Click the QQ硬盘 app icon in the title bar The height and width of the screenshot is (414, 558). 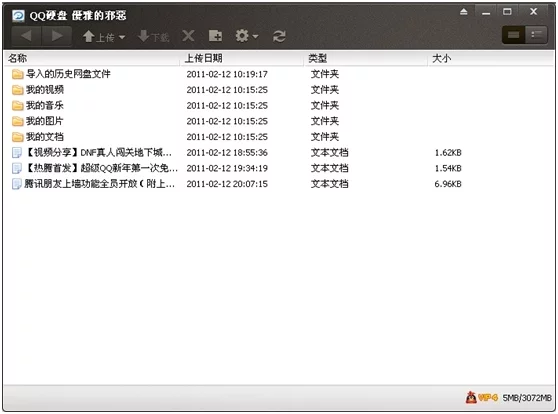coord(18,15)
